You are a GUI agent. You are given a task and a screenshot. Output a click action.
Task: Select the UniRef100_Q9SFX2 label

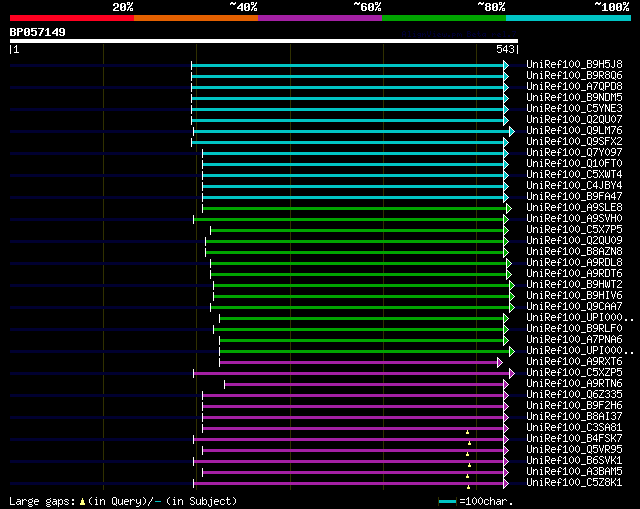[x=574, y=142]
